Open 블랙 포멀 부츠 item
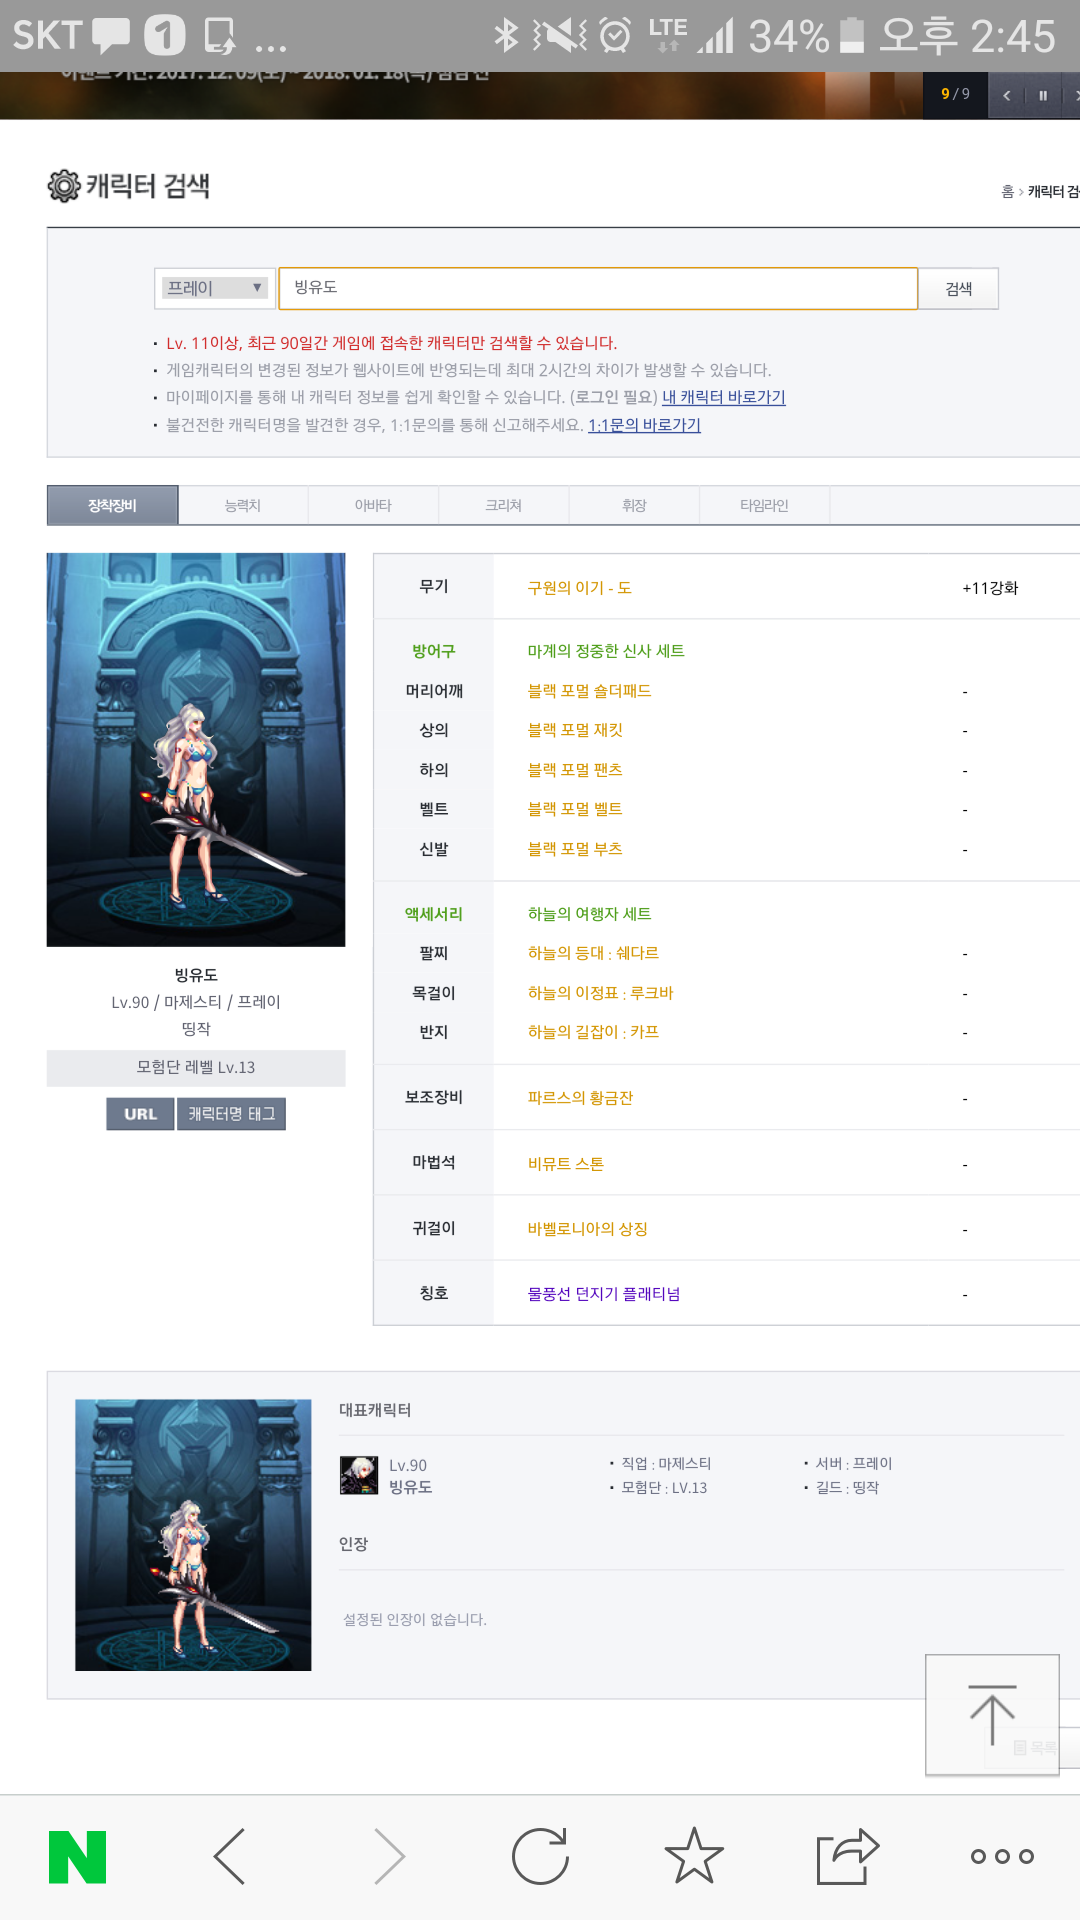The width and height of the screenshot is (1080, 1920). pyautogui.click(x=575, y=849)
